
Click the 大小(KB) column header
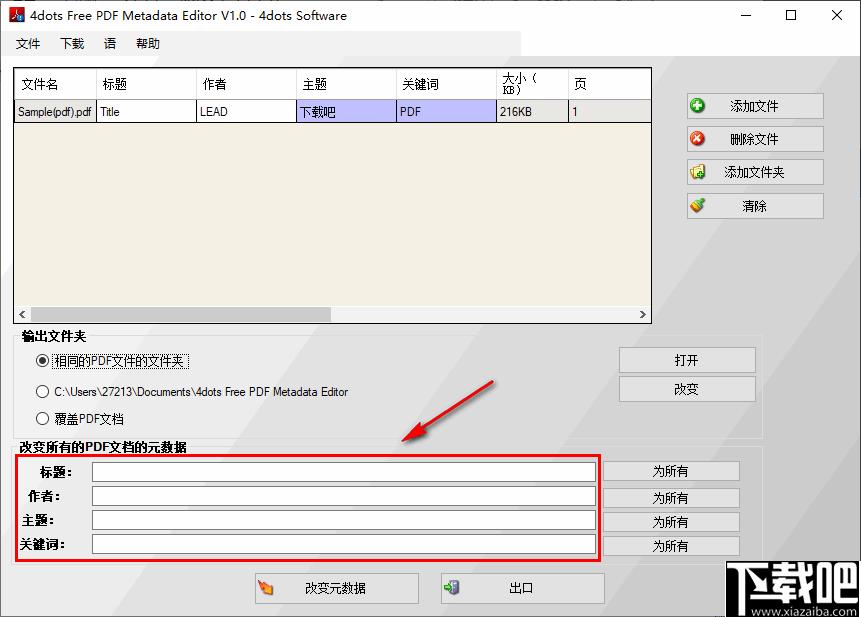pos(532,84)
